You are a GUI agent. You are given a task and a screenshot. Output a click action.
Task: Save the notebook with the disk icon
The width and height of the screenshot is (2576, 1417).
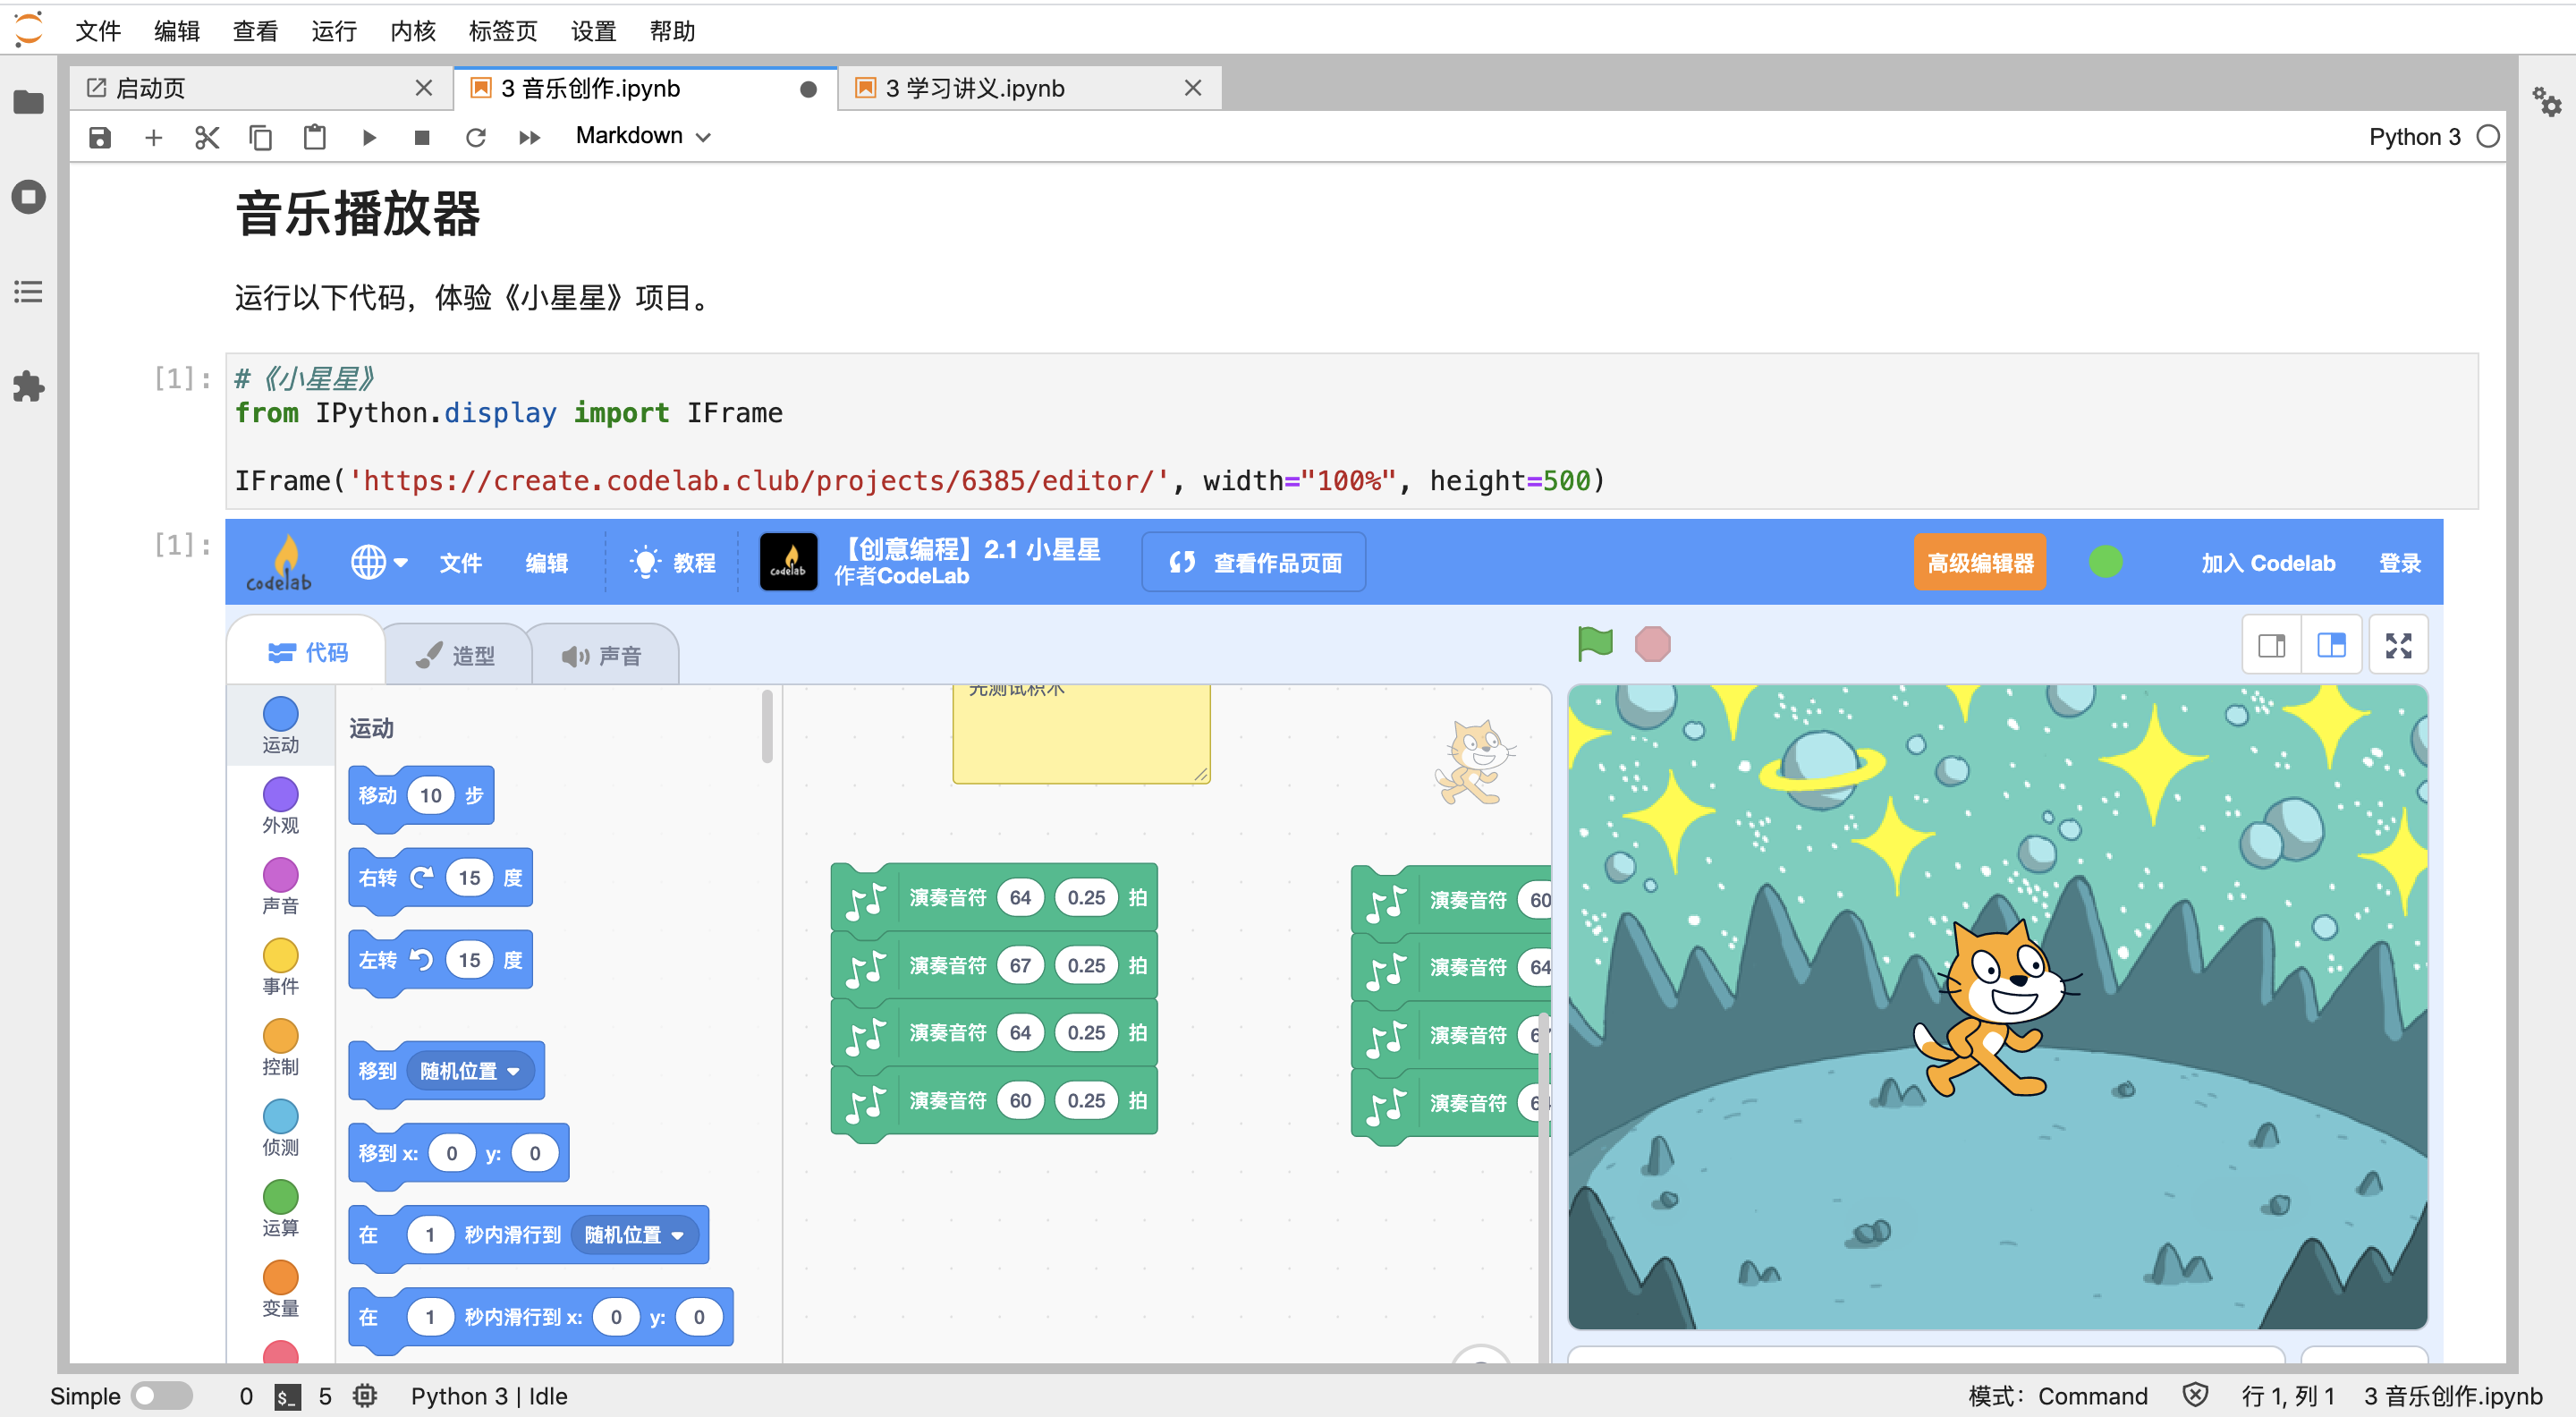[100, 137]
